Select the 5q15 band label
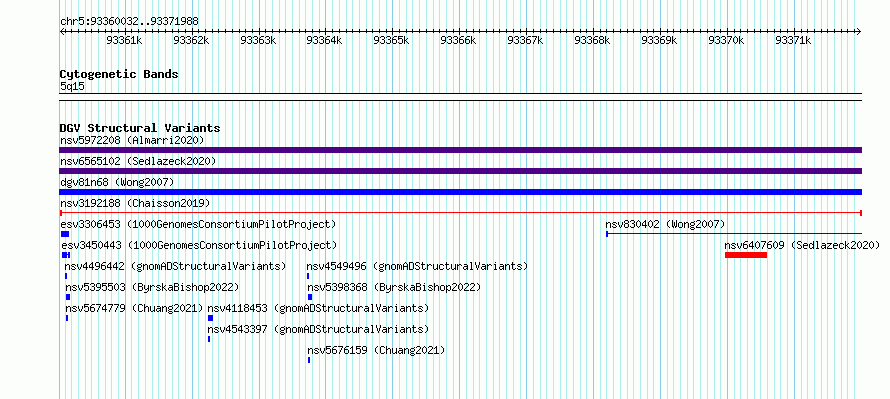890x399 pixels. tap(72, 86)
